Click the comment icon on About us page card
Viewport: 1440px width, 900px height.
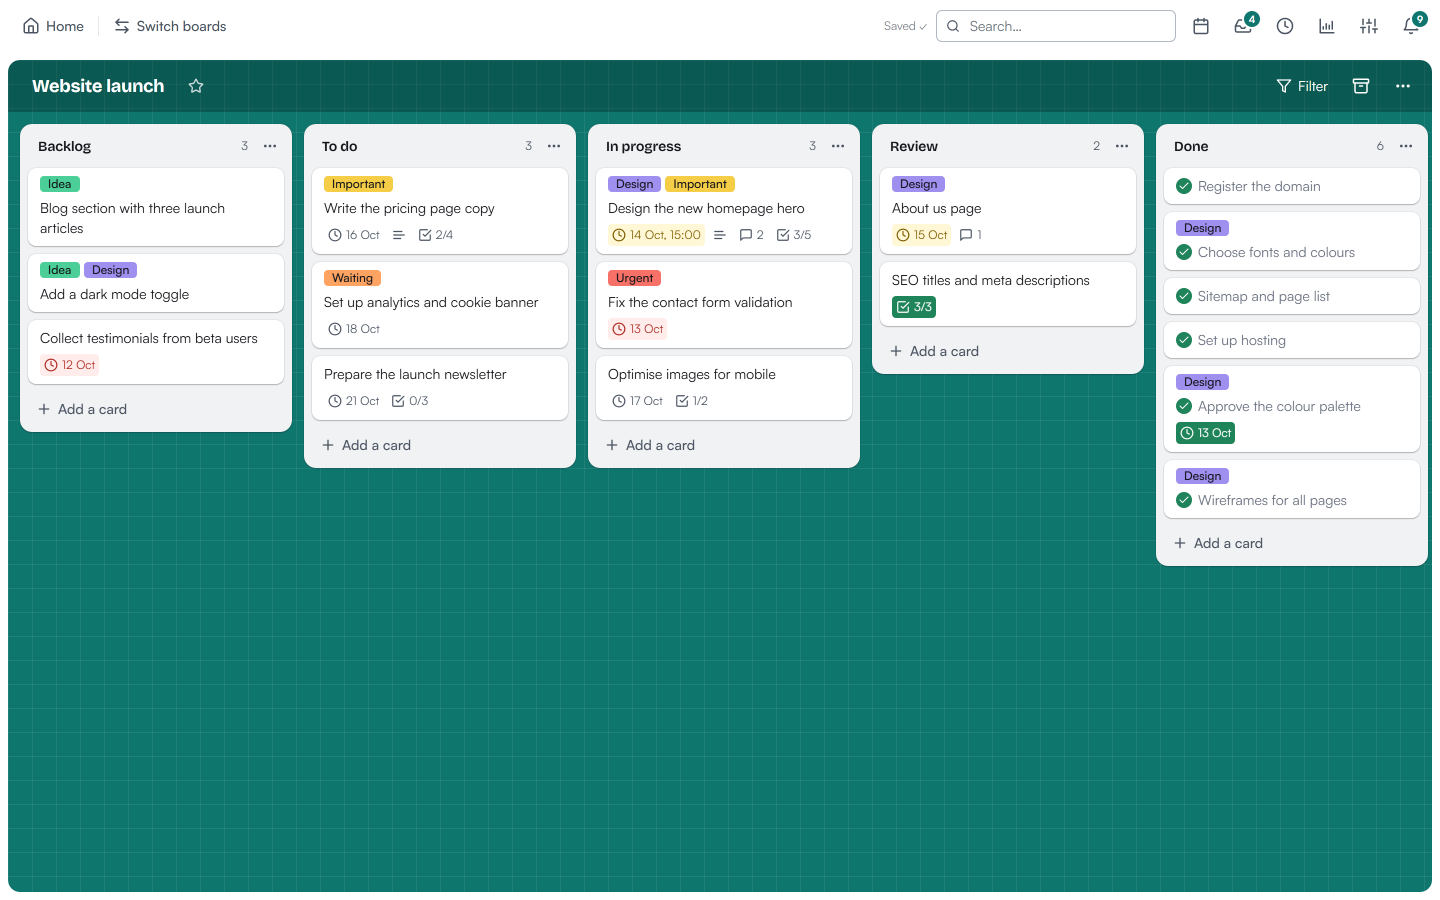pyautogui.click(x=970, y=235)
